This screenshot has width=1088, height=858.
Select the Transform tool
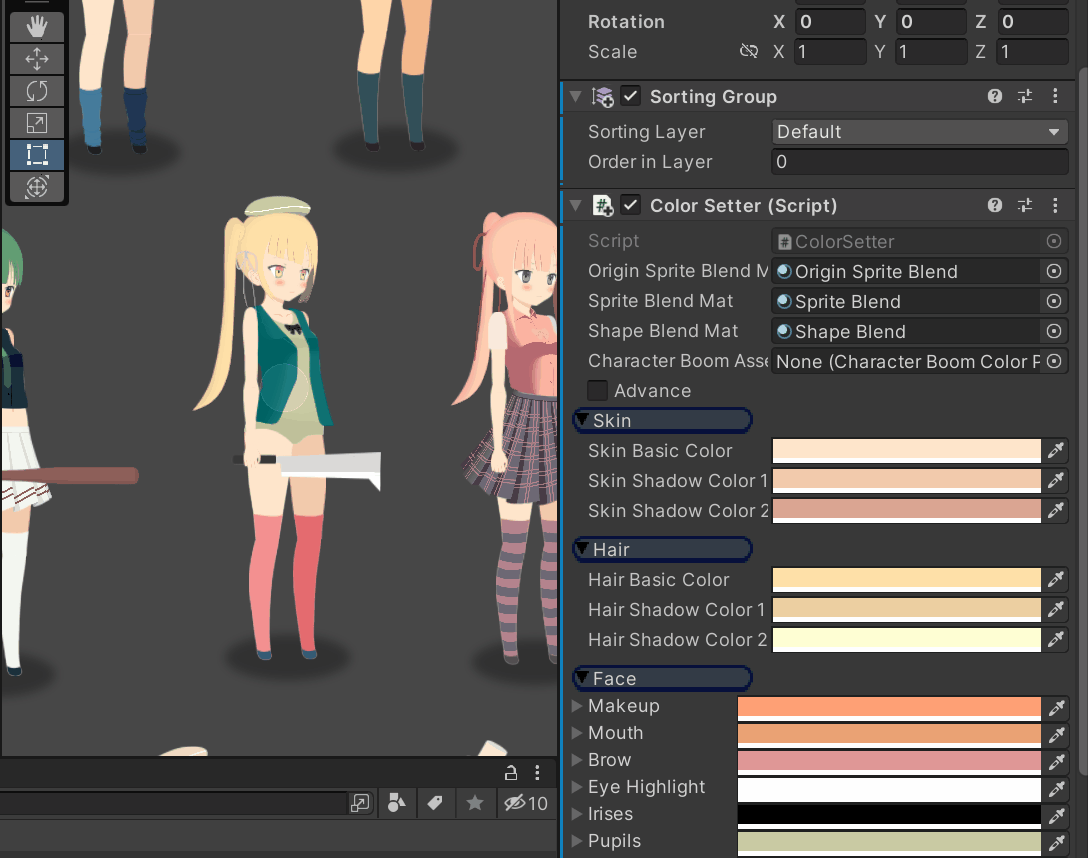[x=37, y=187]
